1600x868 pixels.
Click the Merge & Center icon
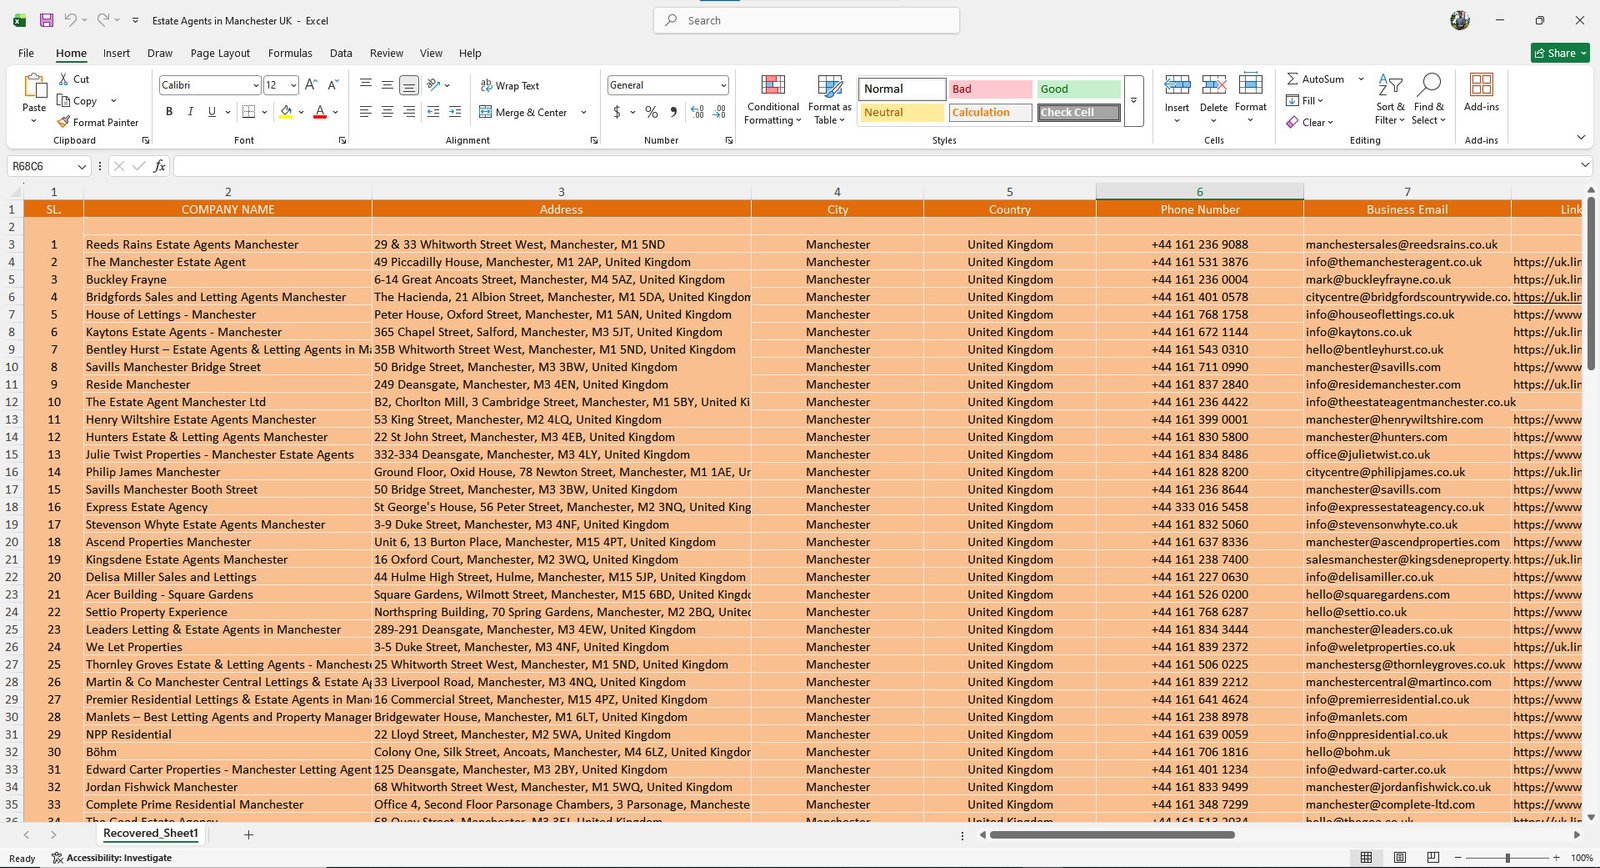click(486, 112)
